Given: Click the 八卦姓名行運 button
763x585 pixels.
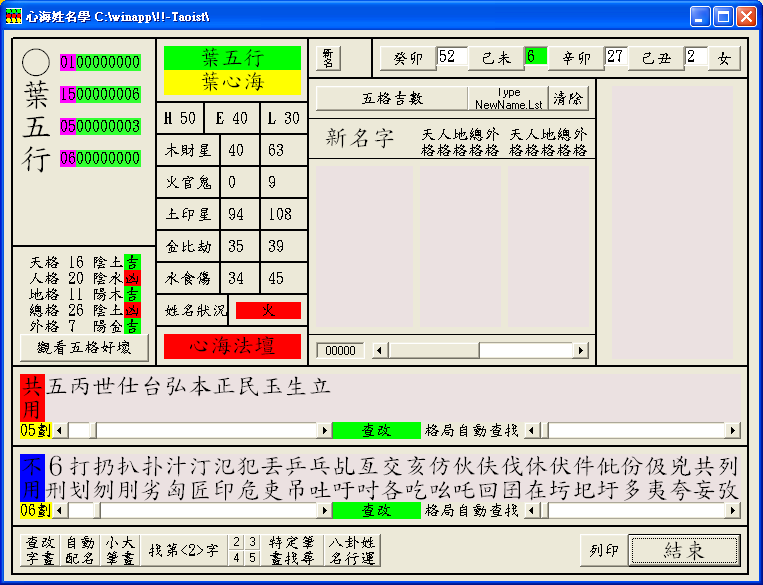Looking at the screenshot, I should [x=352, y=550].
